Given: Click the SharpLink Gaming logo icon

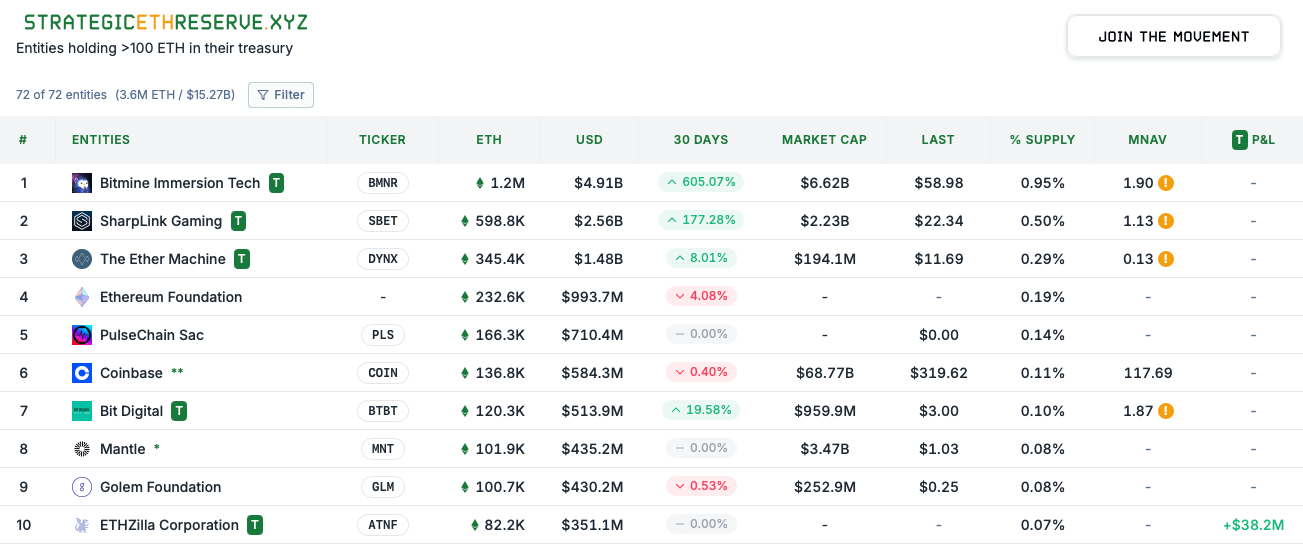Looking at the screenshot, I should (x=82, y=221).
